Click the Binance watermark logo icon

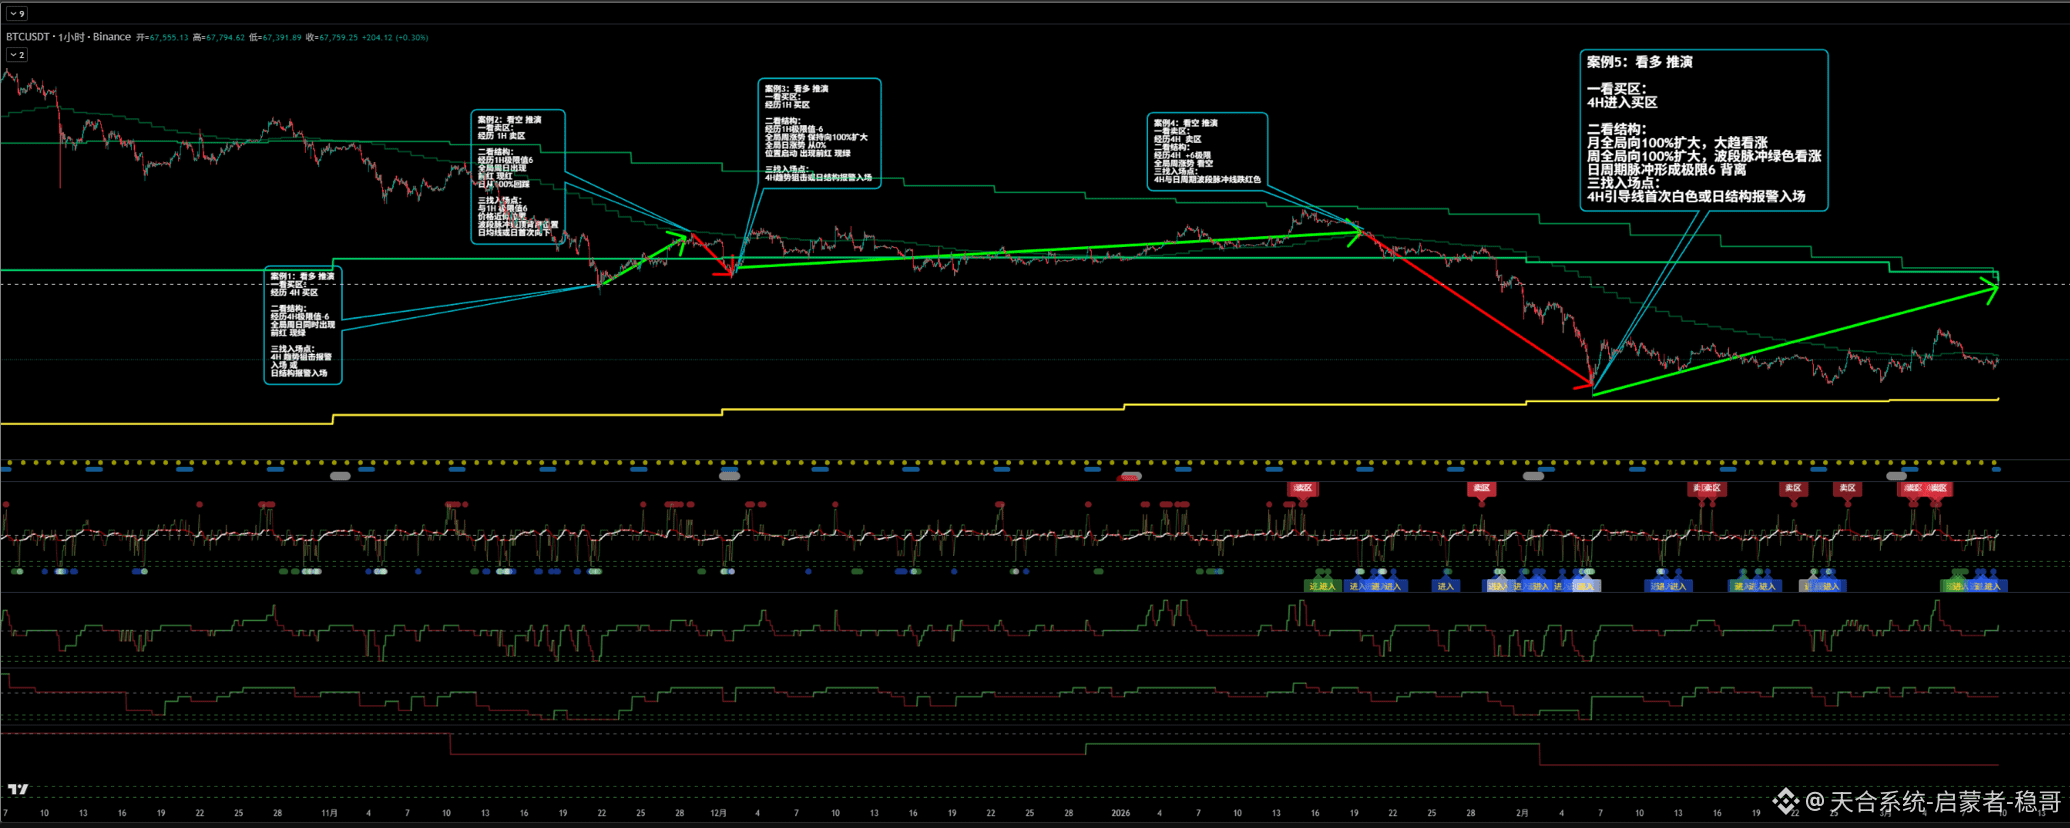[1785, 801]
